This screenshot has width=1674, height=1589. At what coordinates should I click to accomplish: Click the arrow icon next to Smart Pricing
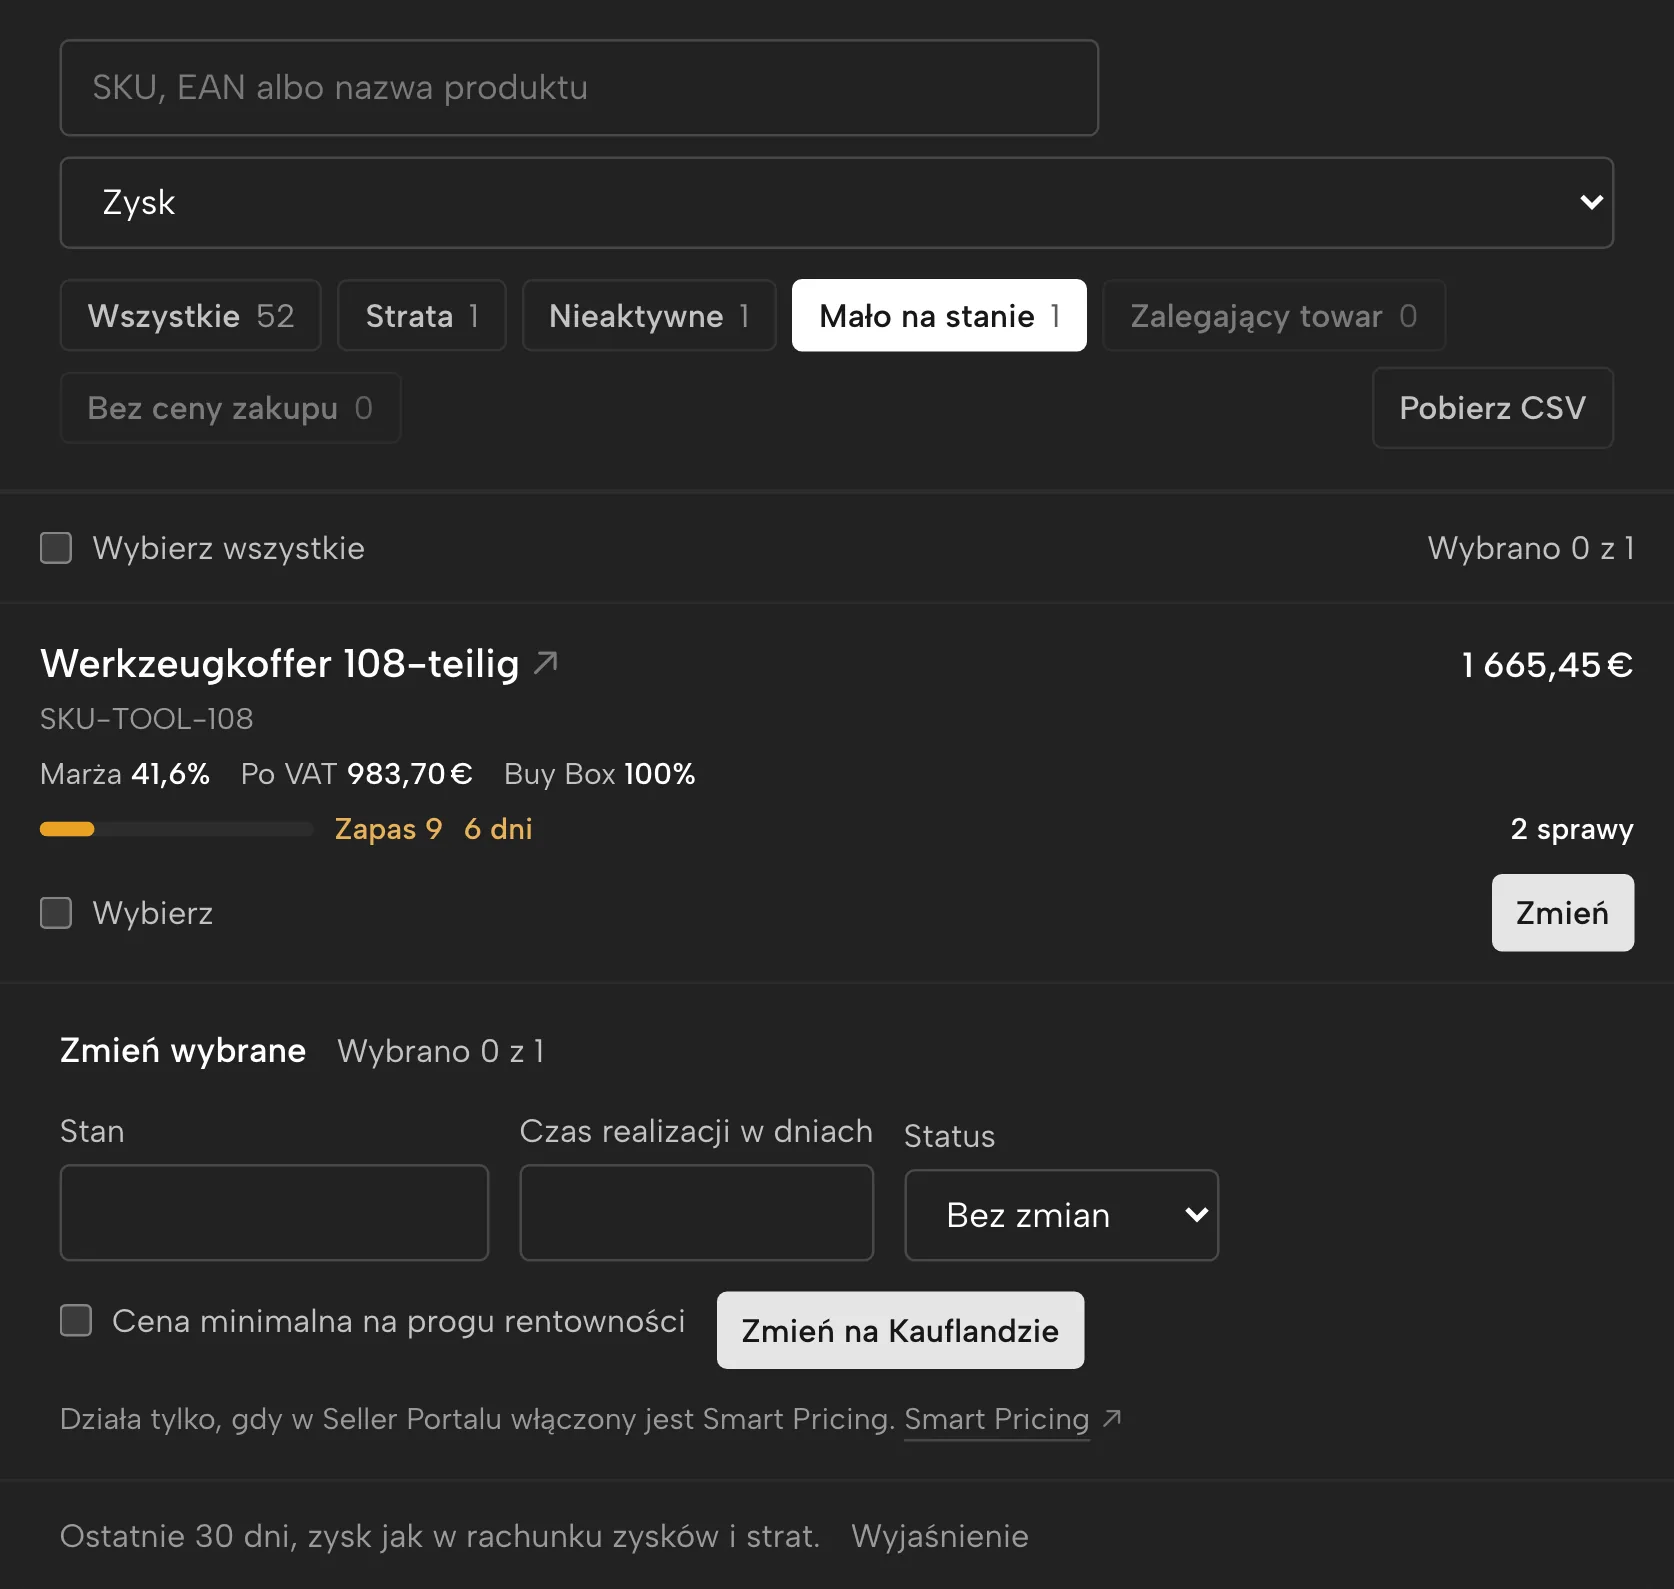click(x=1112, y=1418)
